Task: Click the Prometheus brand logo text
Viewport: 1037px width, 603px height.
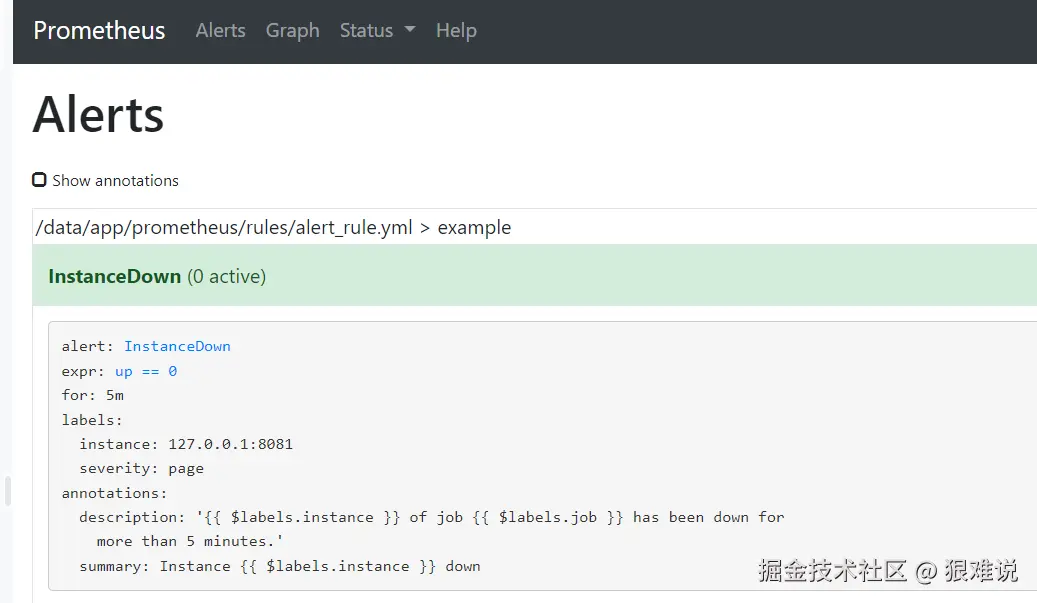Action: 99,31
